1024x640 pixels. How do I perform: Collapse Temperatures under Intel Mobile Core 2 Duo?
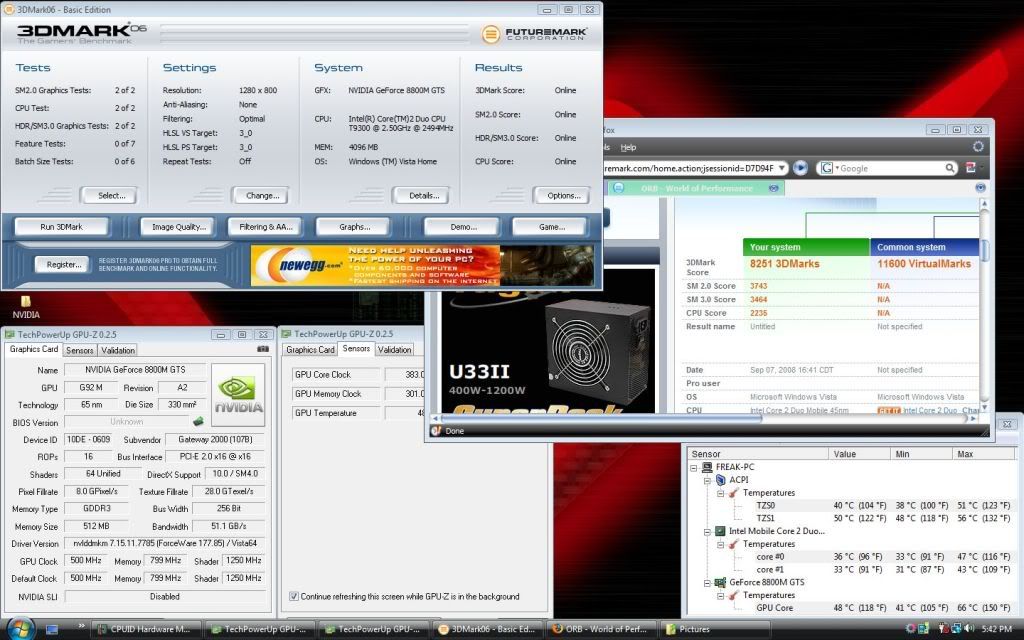pos(720,545)
